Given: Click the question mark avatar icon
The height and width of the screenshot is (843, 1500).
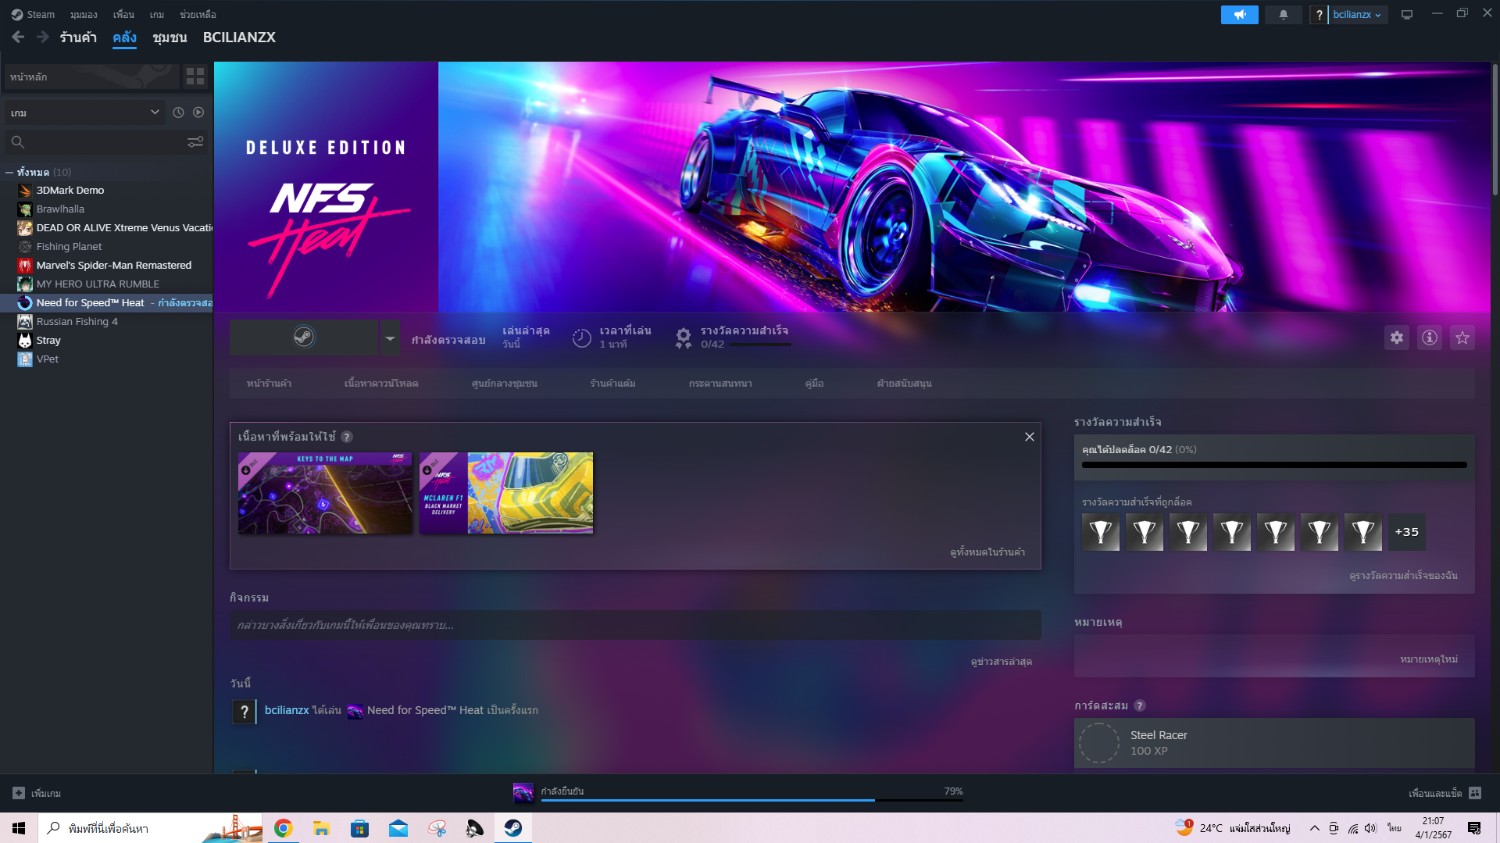Looking at the screenshot, I should pos(1319,14).
